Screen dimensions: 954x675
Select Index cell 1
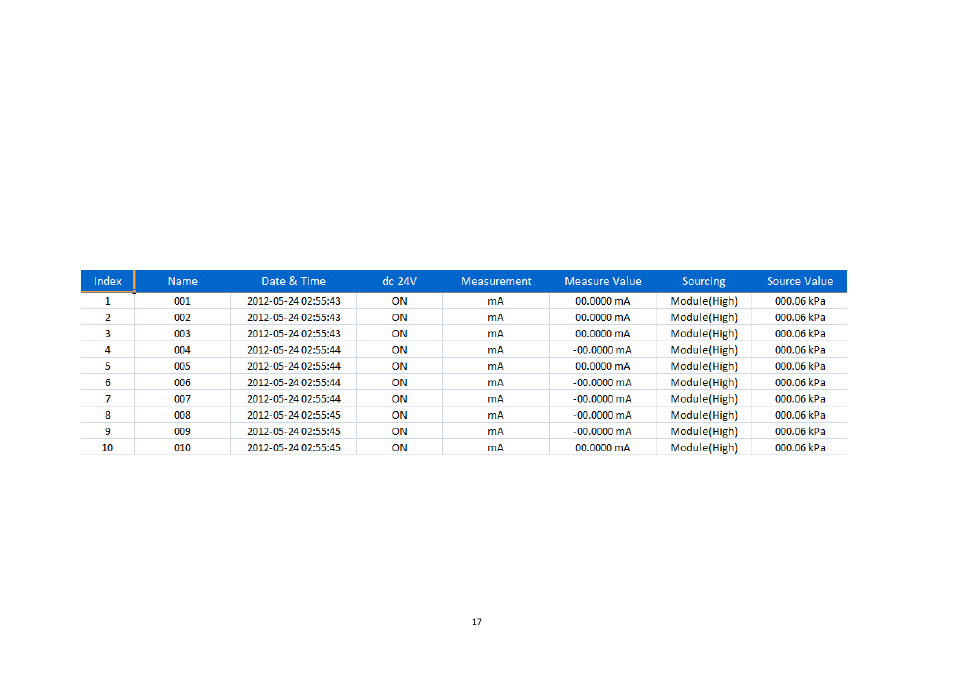pos(108,301)
